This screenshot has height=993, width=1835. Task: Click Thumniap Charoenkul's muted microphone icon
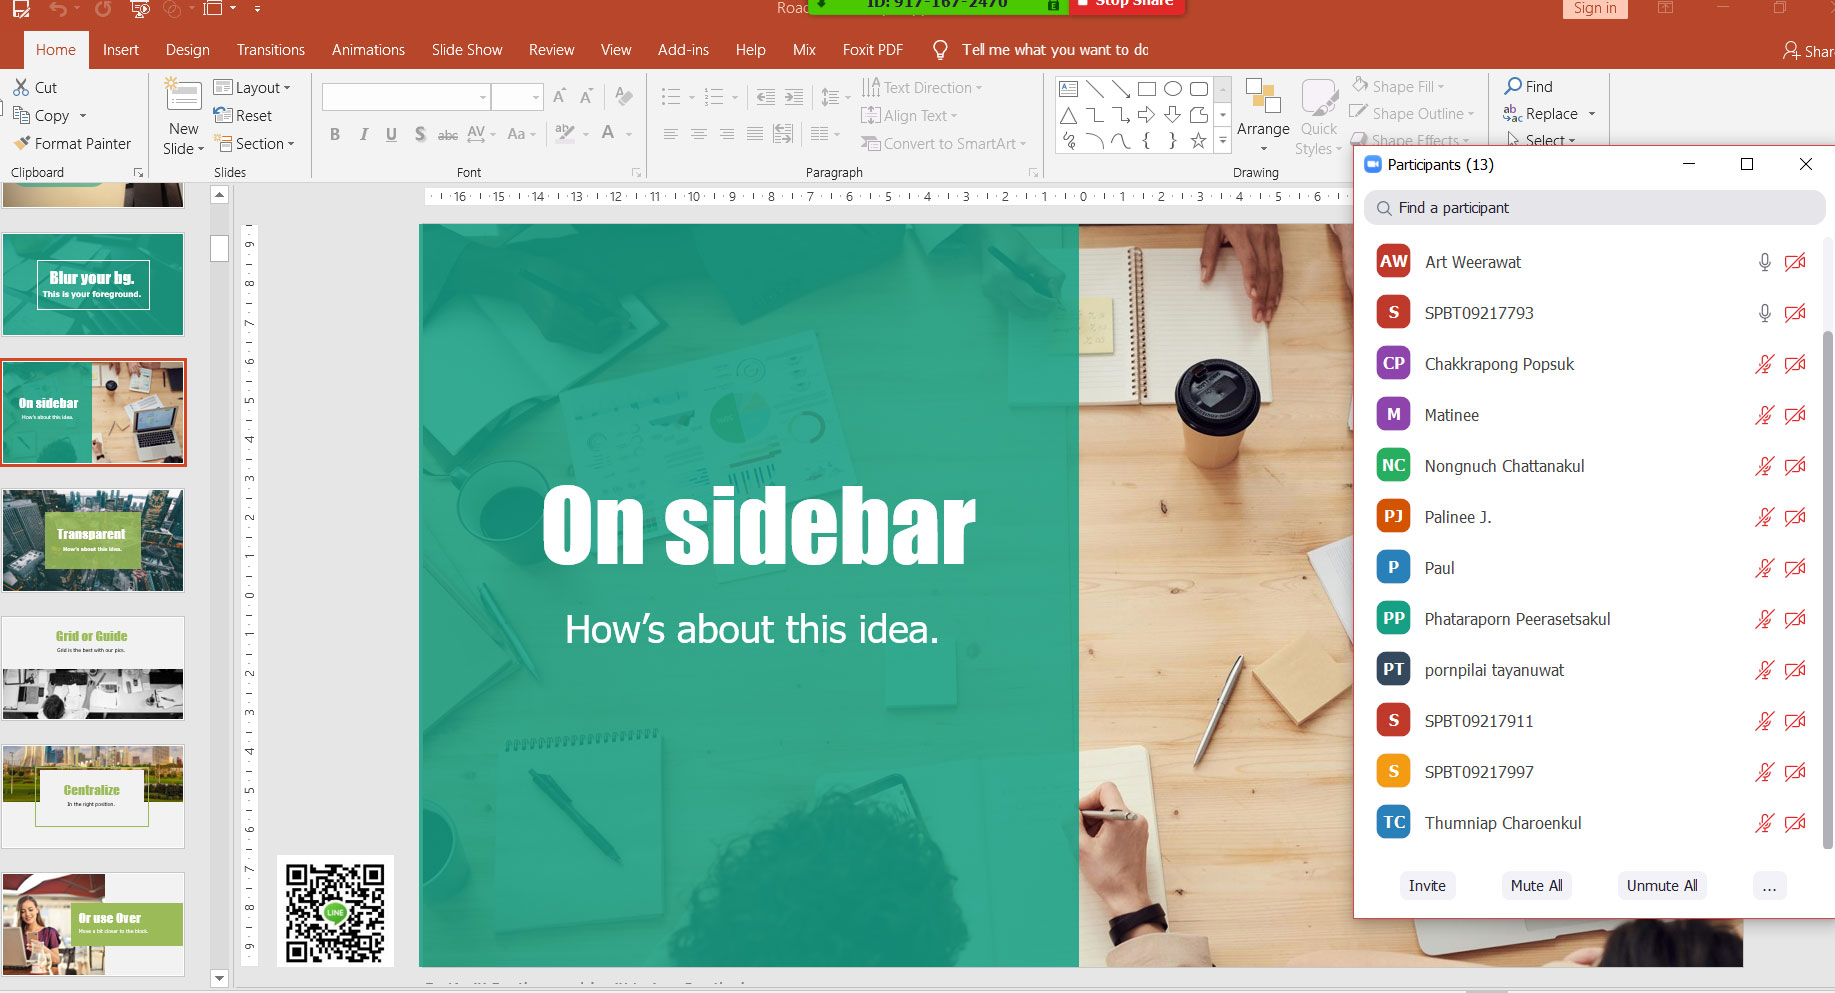point(1765,823)
